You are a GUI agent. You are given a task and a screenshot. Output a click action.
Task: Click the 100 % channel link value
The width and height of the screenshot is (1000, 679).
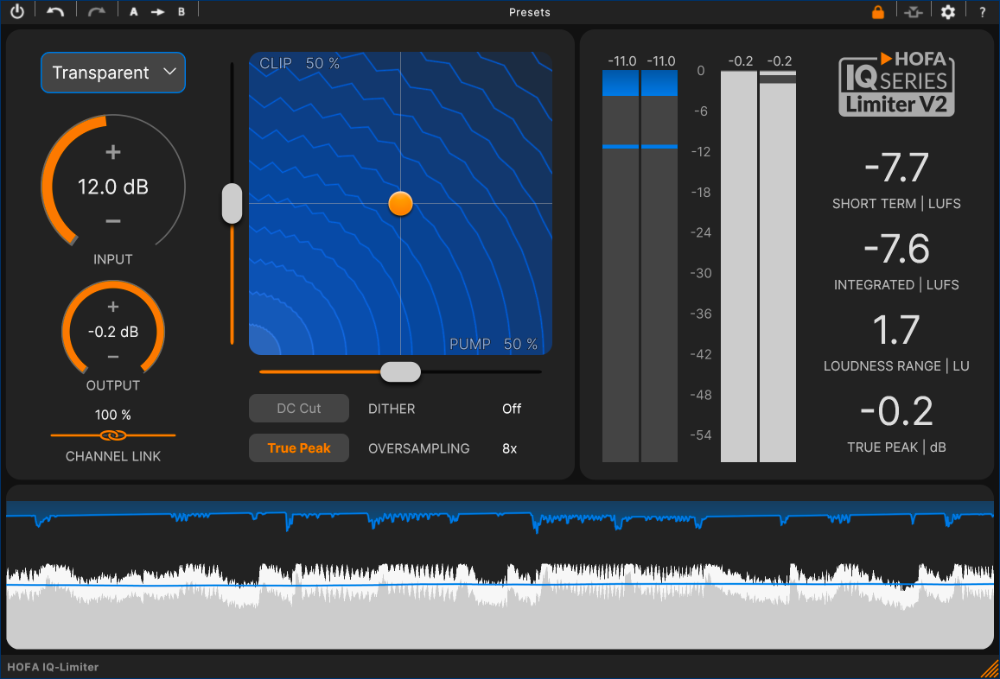point(113,415)
